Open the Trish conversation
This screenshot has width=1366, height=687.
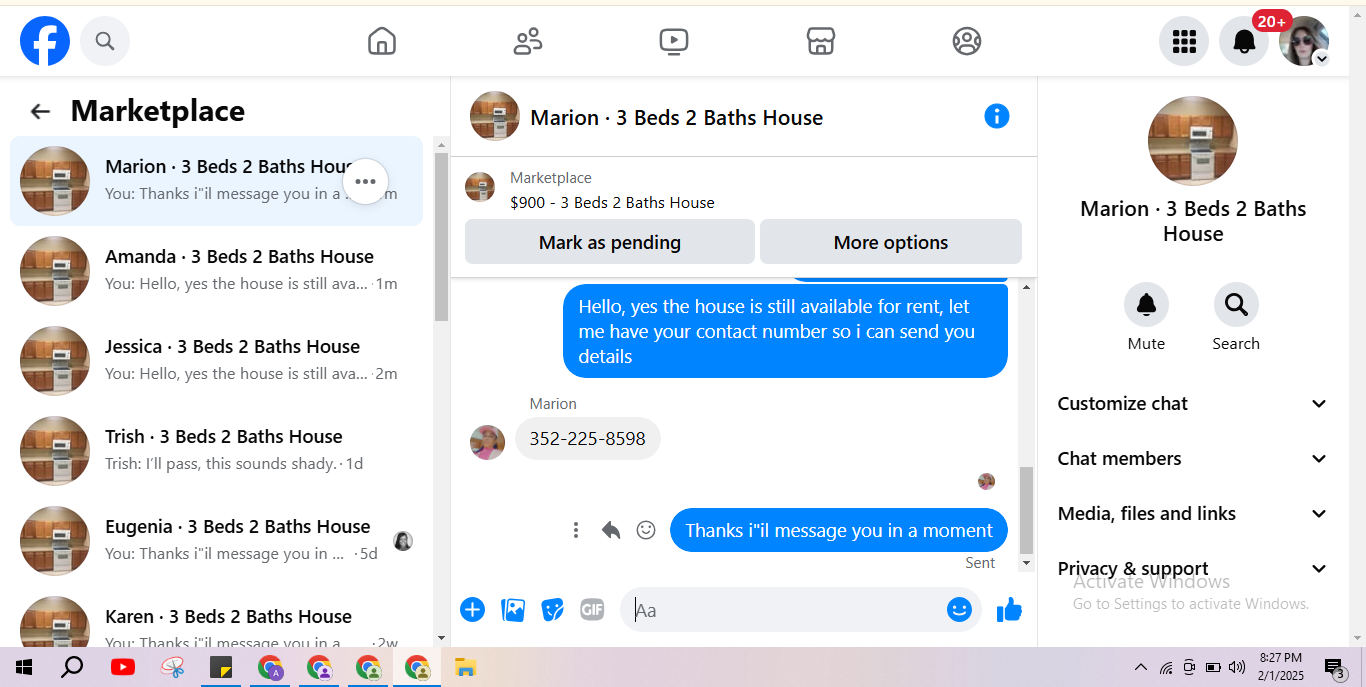click(216, 451)
